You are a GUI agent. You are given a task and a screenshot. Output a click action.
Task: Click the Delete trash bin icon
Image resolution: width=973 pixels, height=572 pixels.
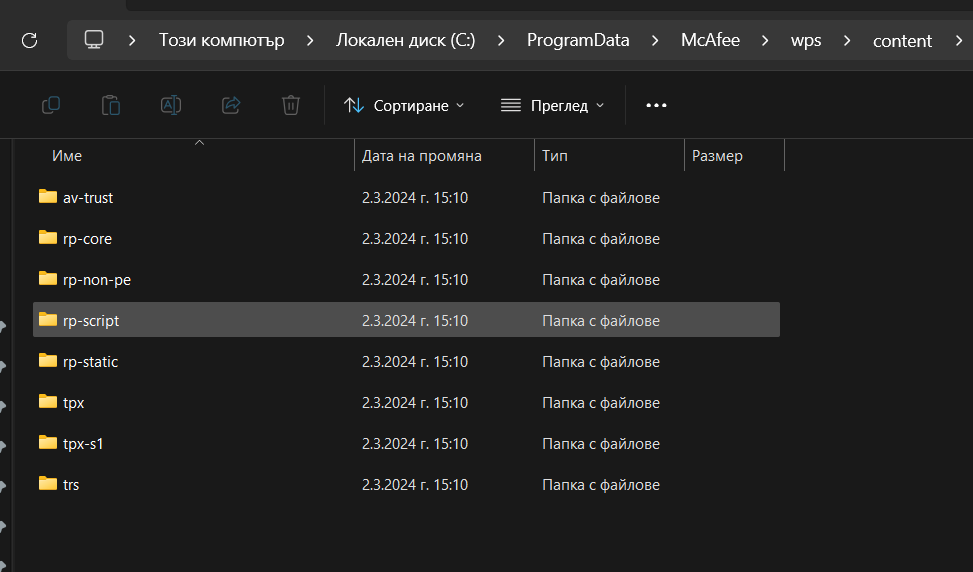point(291,105)
